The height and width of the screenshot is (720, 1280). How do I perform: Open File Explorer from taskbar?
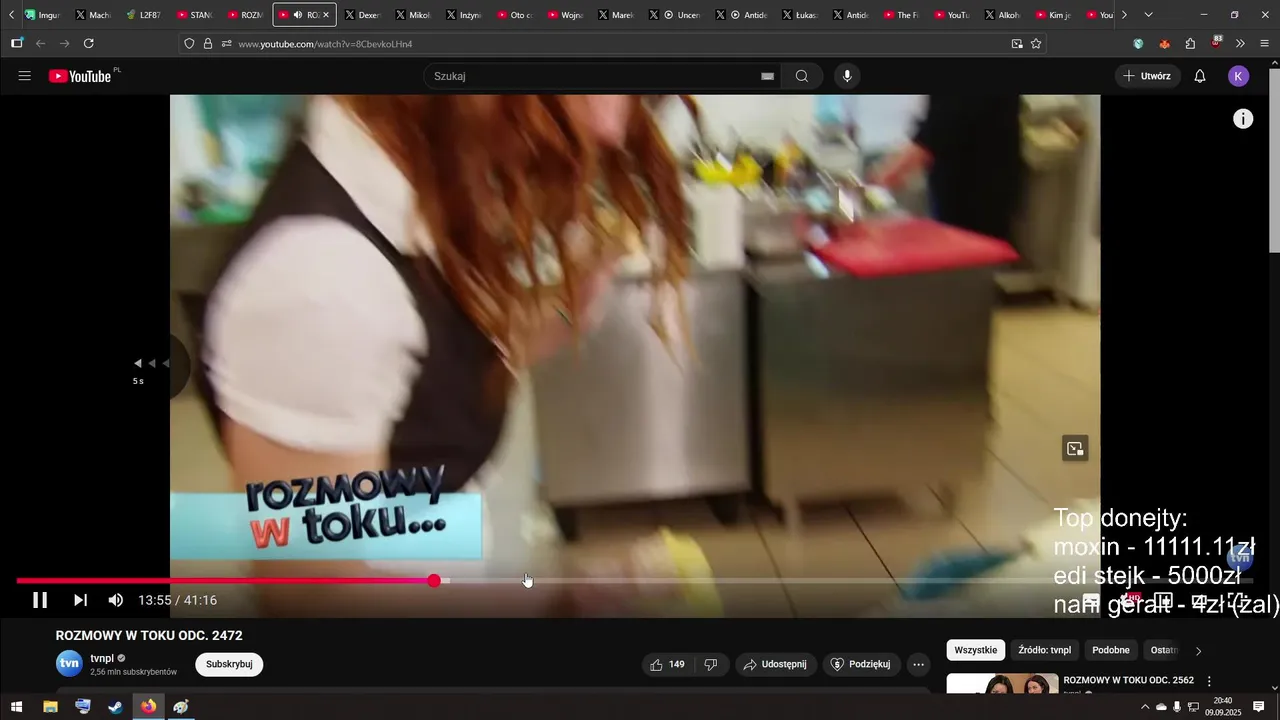pyautogui.click(x=50, y=706)
